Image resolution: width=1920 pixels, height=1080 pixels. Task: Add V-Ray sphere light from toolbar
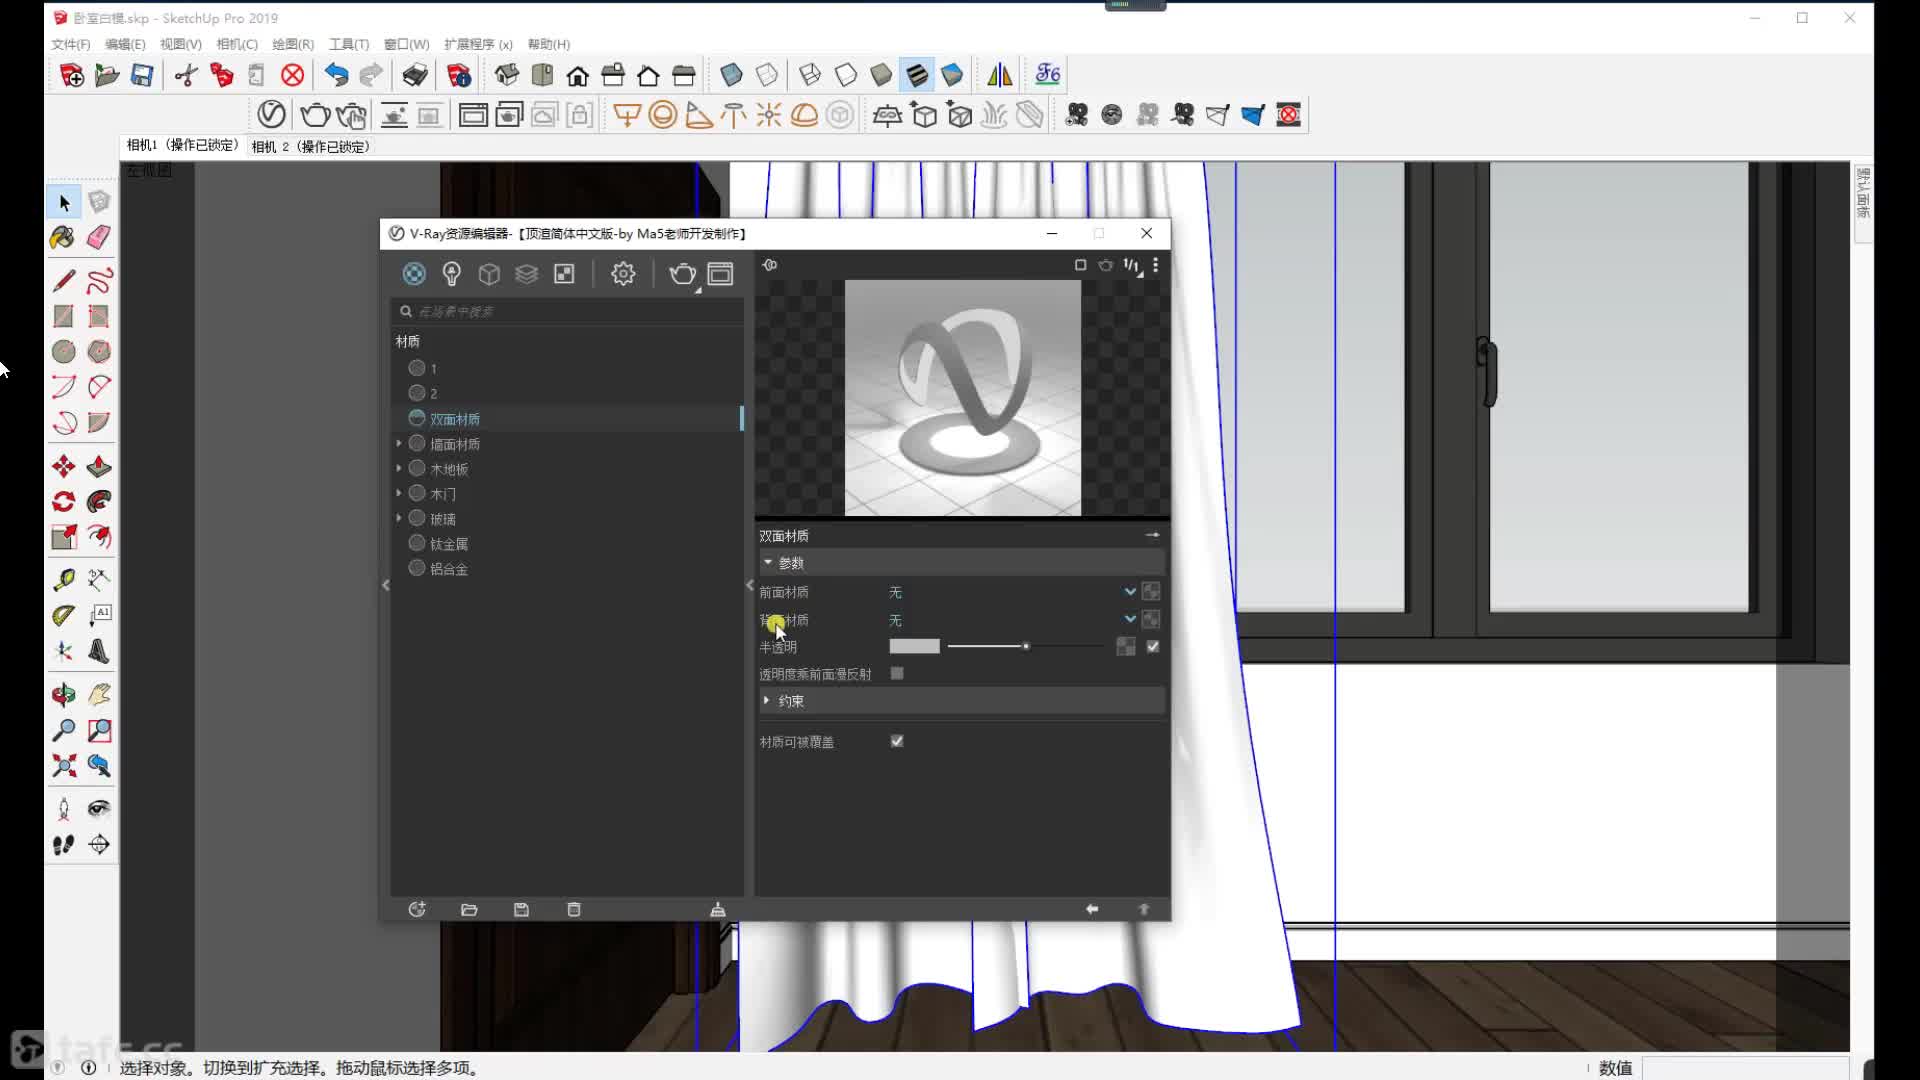[x=663, y=115]
